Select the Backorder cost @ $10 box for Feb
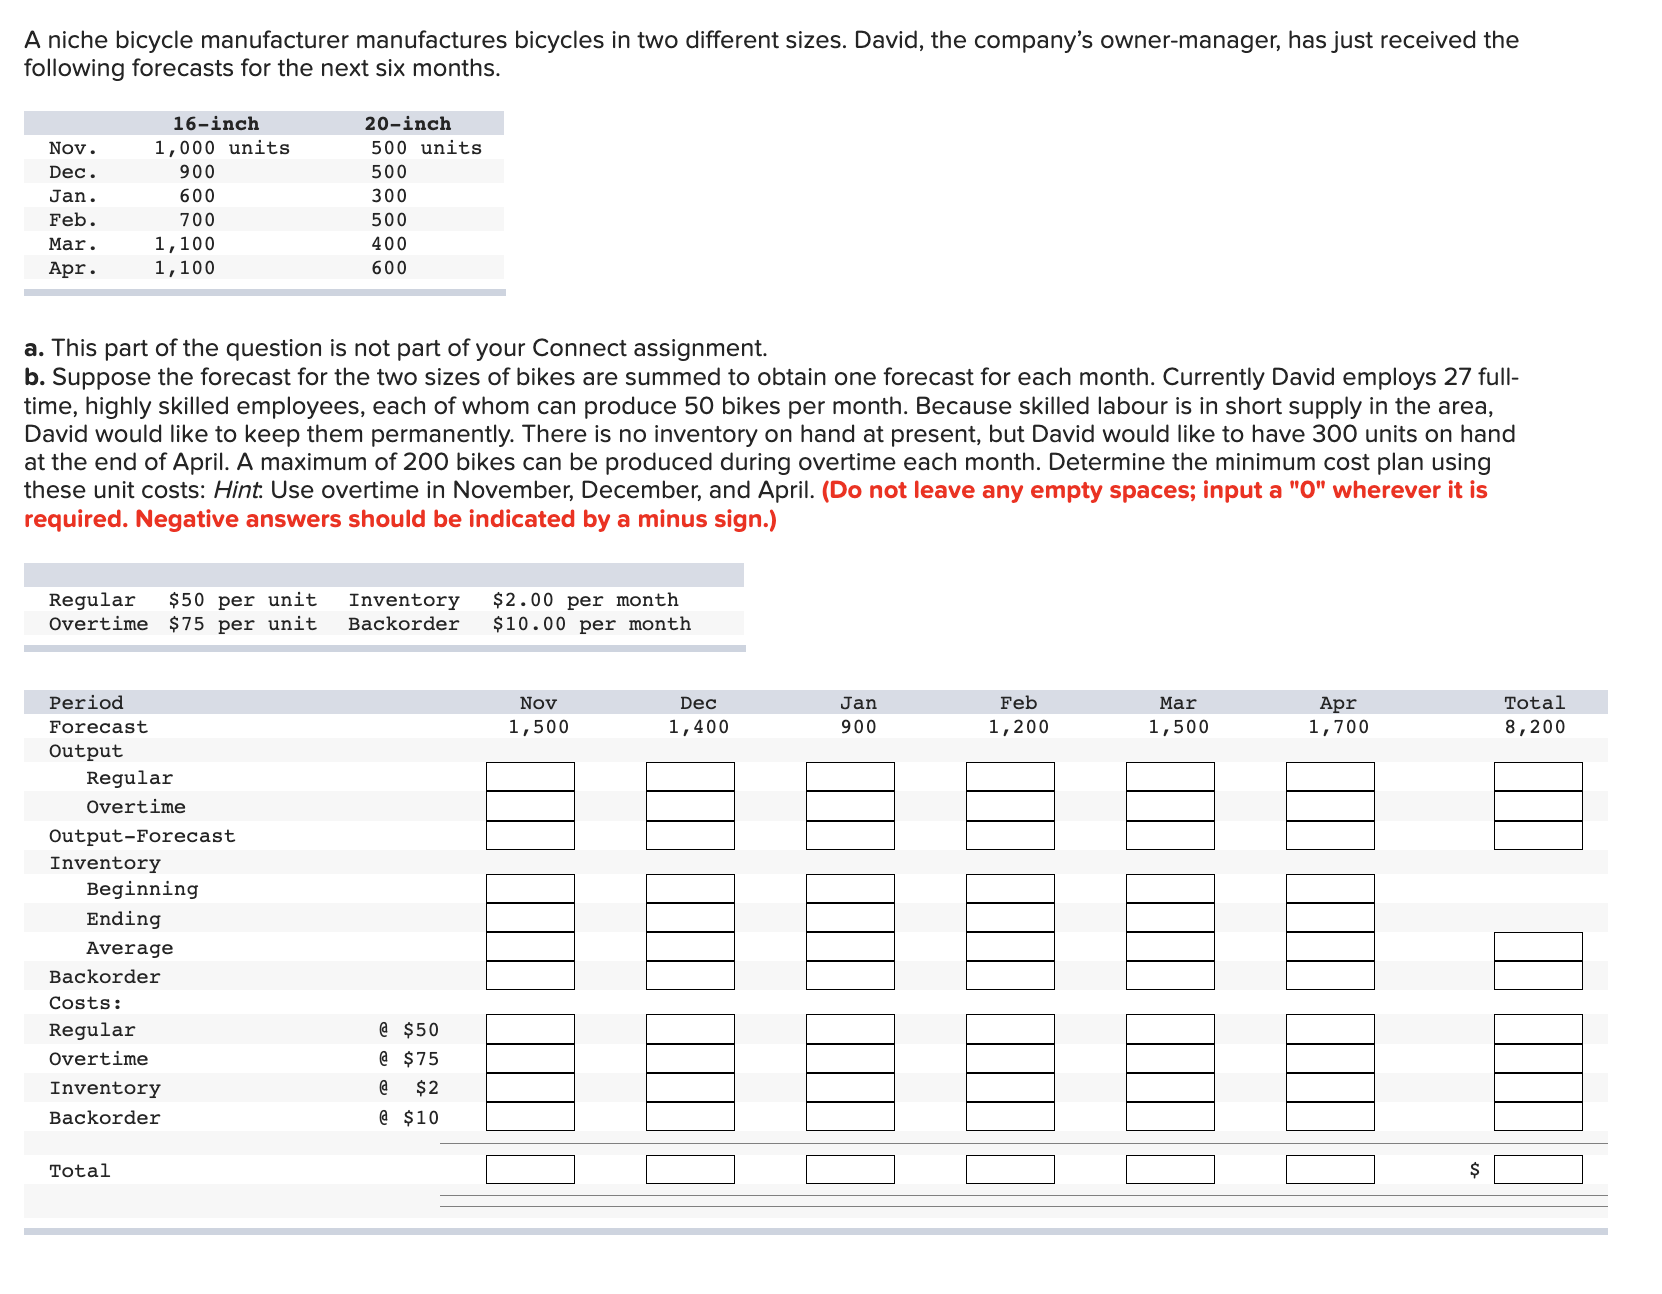This screenshot has width=1662, height=1294. [1010, 1116]
